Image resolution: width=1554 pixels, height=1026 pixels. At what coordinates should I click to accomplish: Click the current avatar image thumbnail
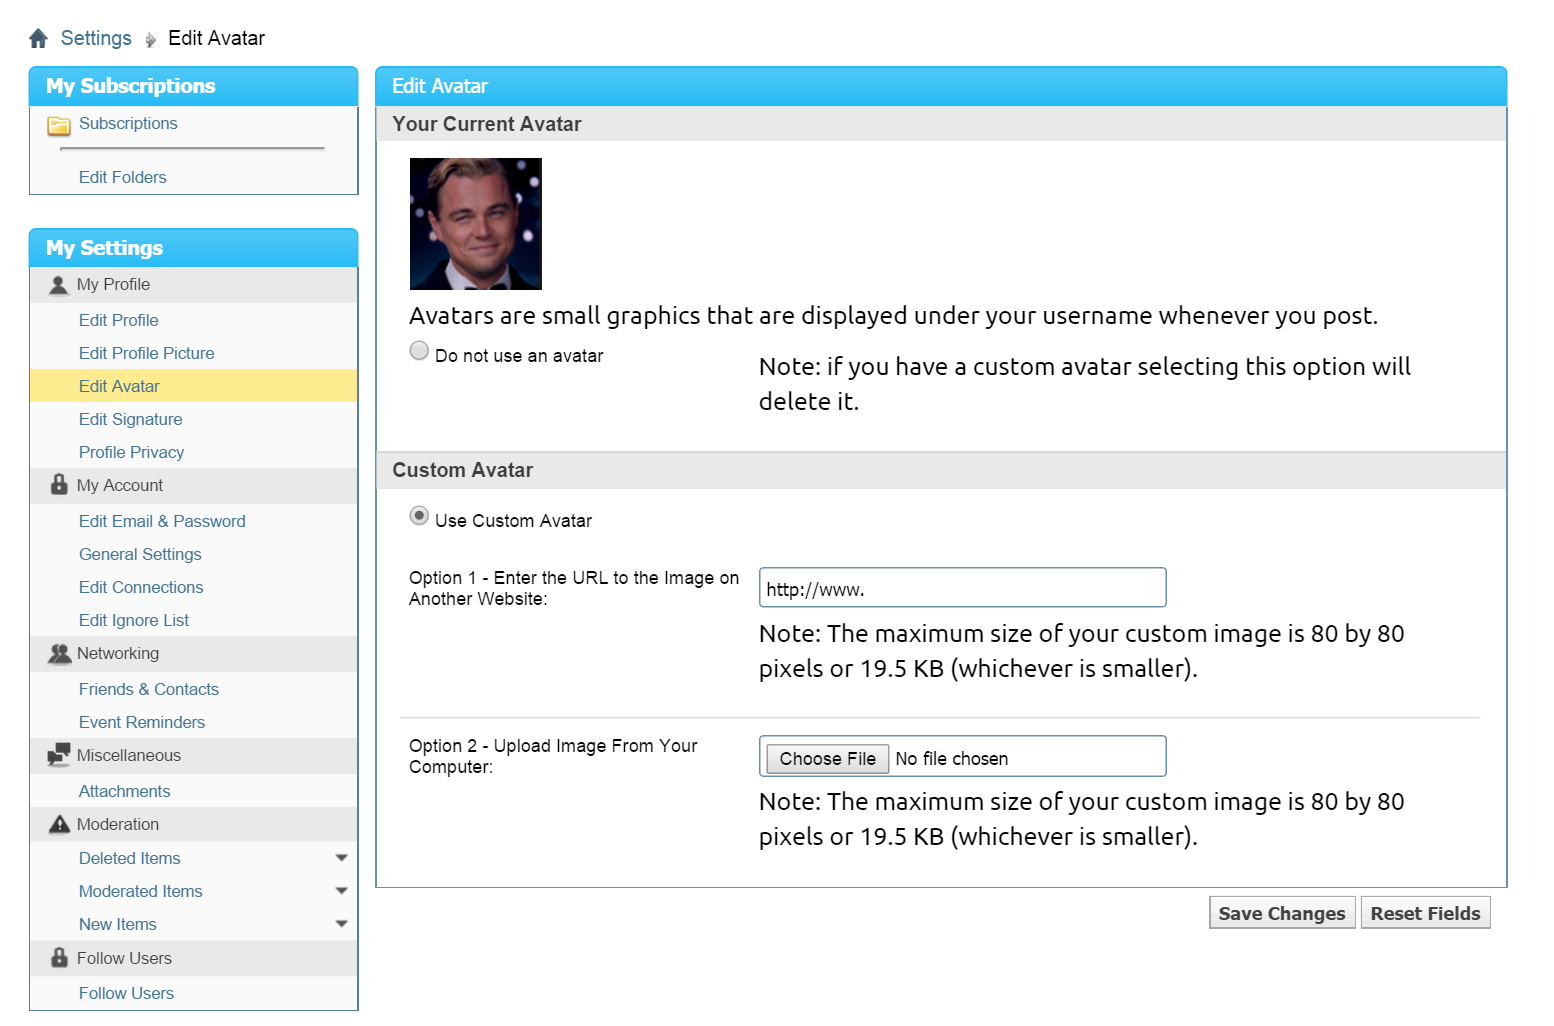point(476,224)
